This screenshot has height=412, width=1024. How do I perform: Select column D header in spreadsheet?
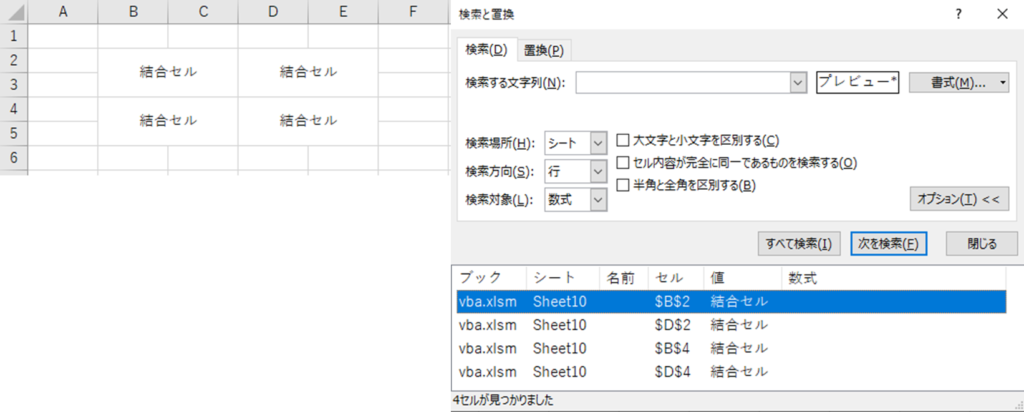[273, 12]
